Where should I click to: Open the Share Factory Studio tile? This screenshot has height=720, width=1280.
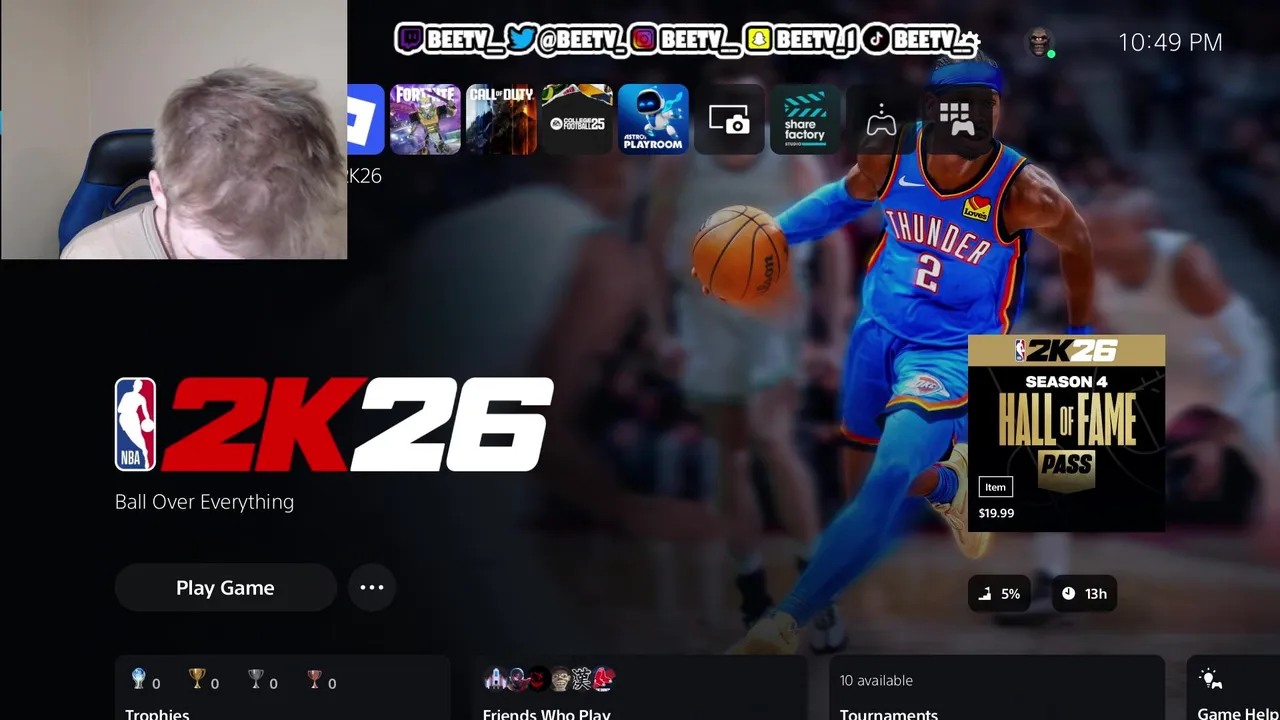[x=805, y=119]
